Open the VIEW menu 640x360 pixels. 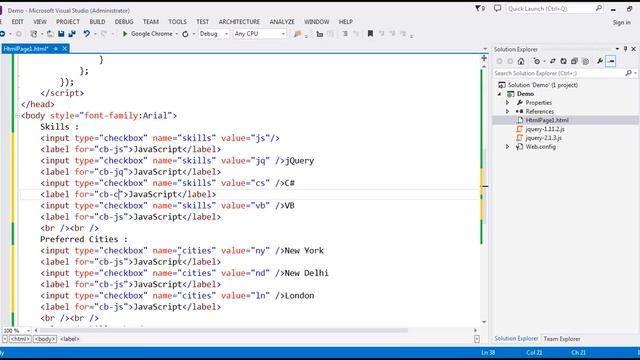click(x=40, y=22)
